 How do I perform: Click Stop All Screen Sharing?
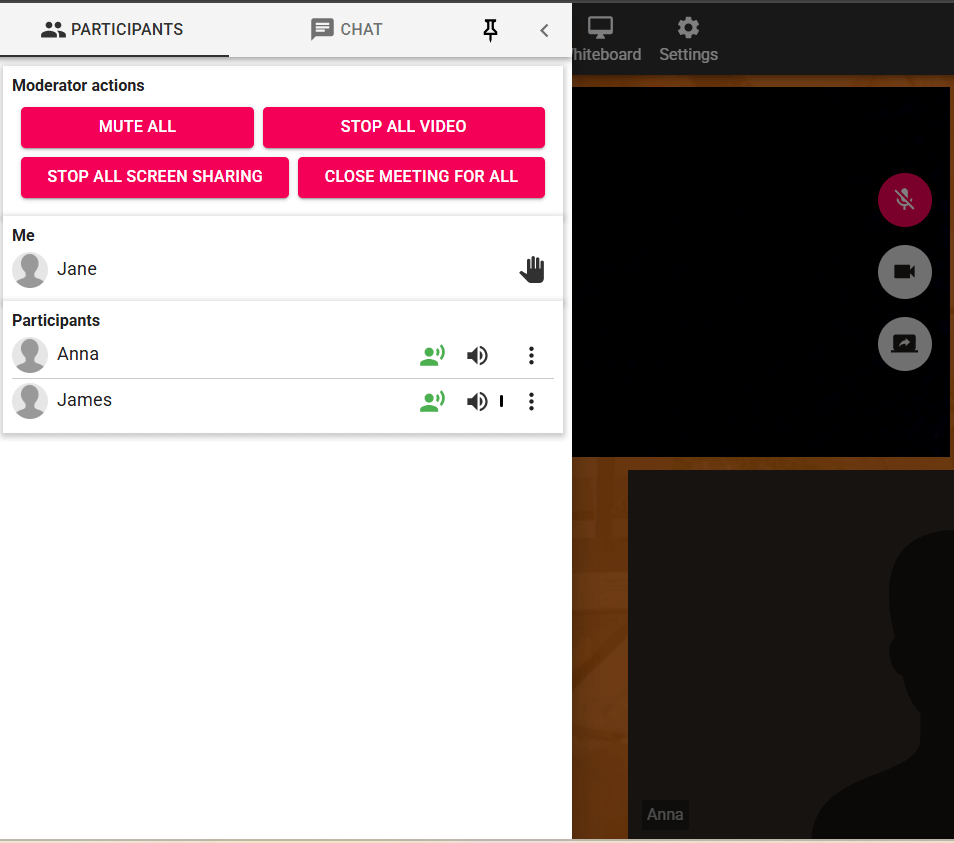[x=155, y=177]
